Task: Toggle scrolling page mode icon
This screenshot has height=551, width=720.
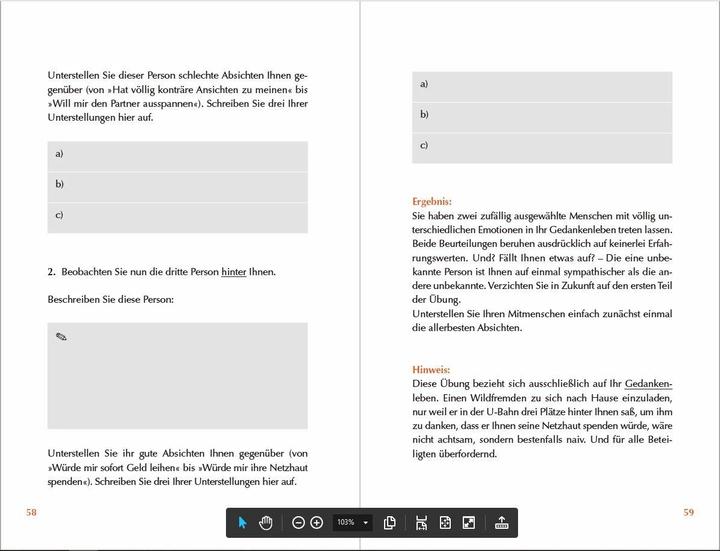Action: (x=422, y=522)
